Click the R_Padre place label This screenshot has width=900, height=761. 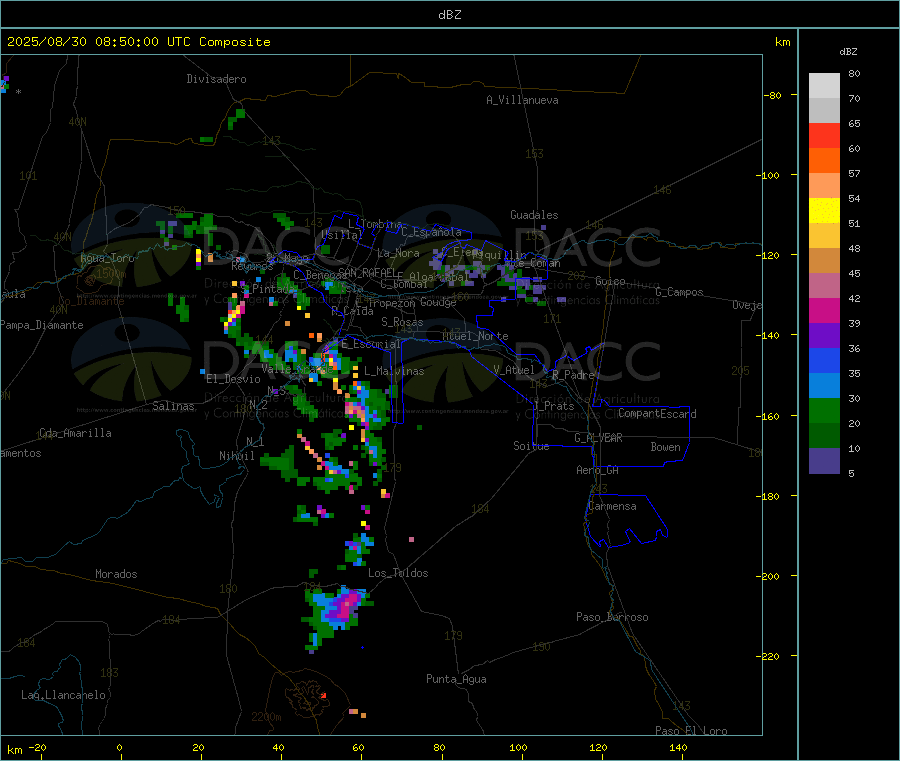pos(573,375)
